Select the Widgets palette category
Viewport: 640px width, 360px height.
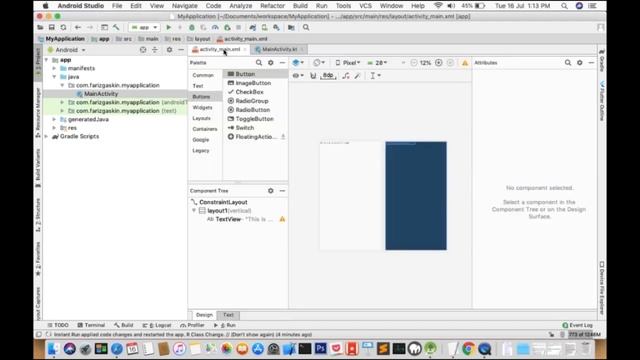202,107
